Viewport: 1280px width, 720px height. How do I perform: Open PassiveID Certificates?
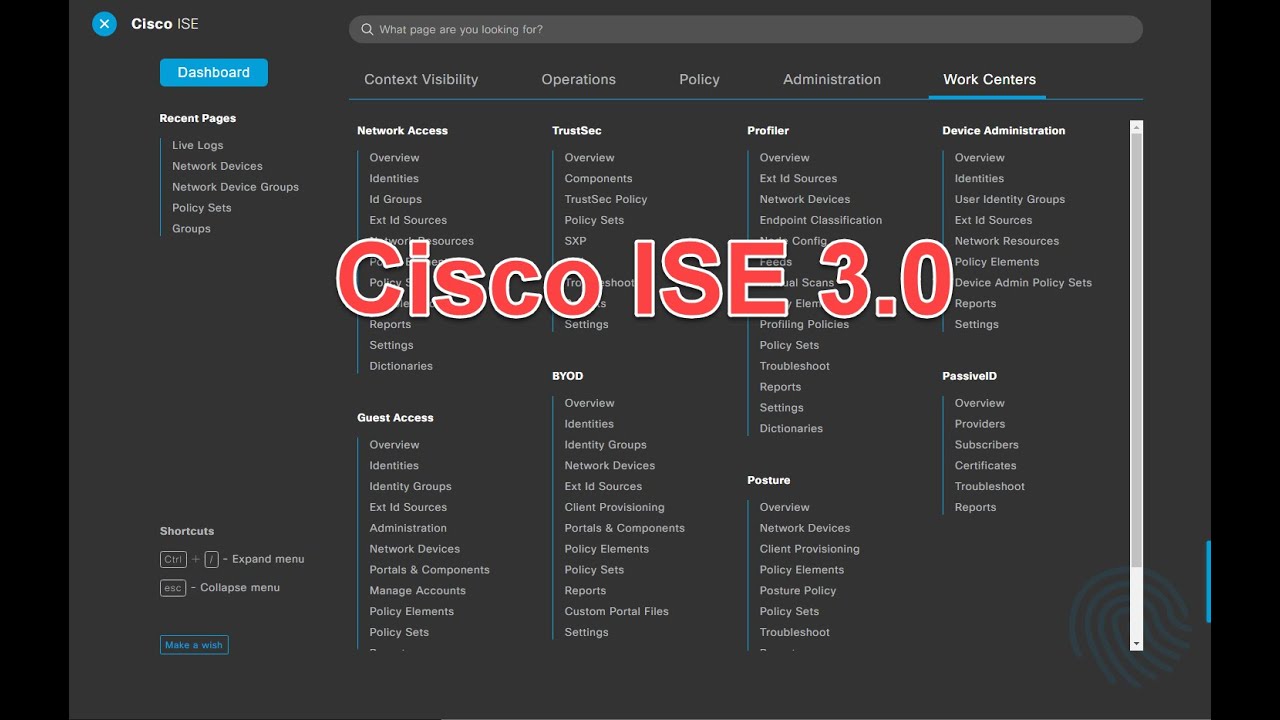pyautogui.click(x=985, y=466)
